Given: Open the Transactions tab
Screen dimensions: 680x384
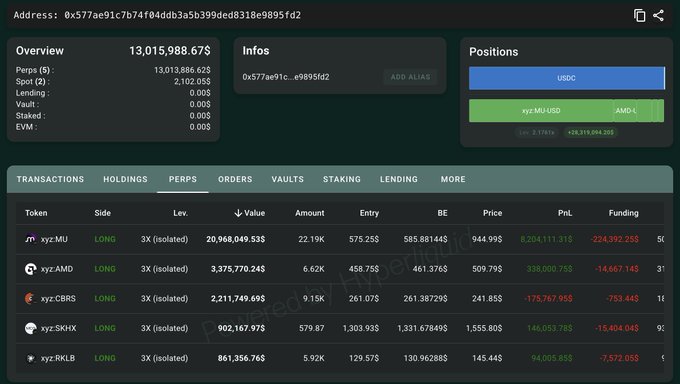Looking at the screenshot, I should pos(50,179).
